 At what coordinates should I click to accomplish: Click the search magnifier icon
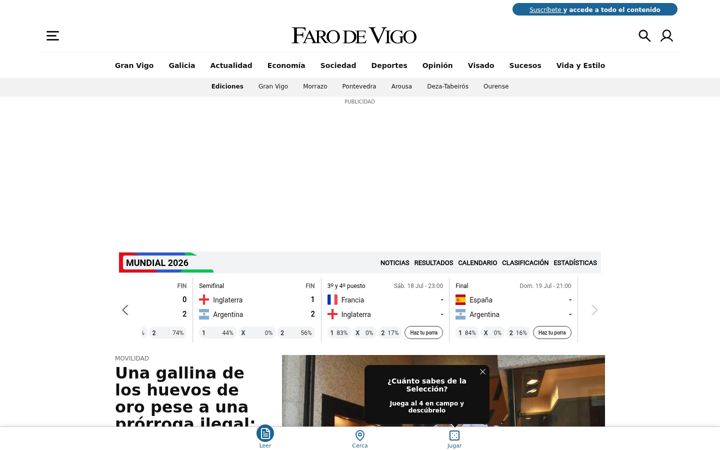pos(644,36)
